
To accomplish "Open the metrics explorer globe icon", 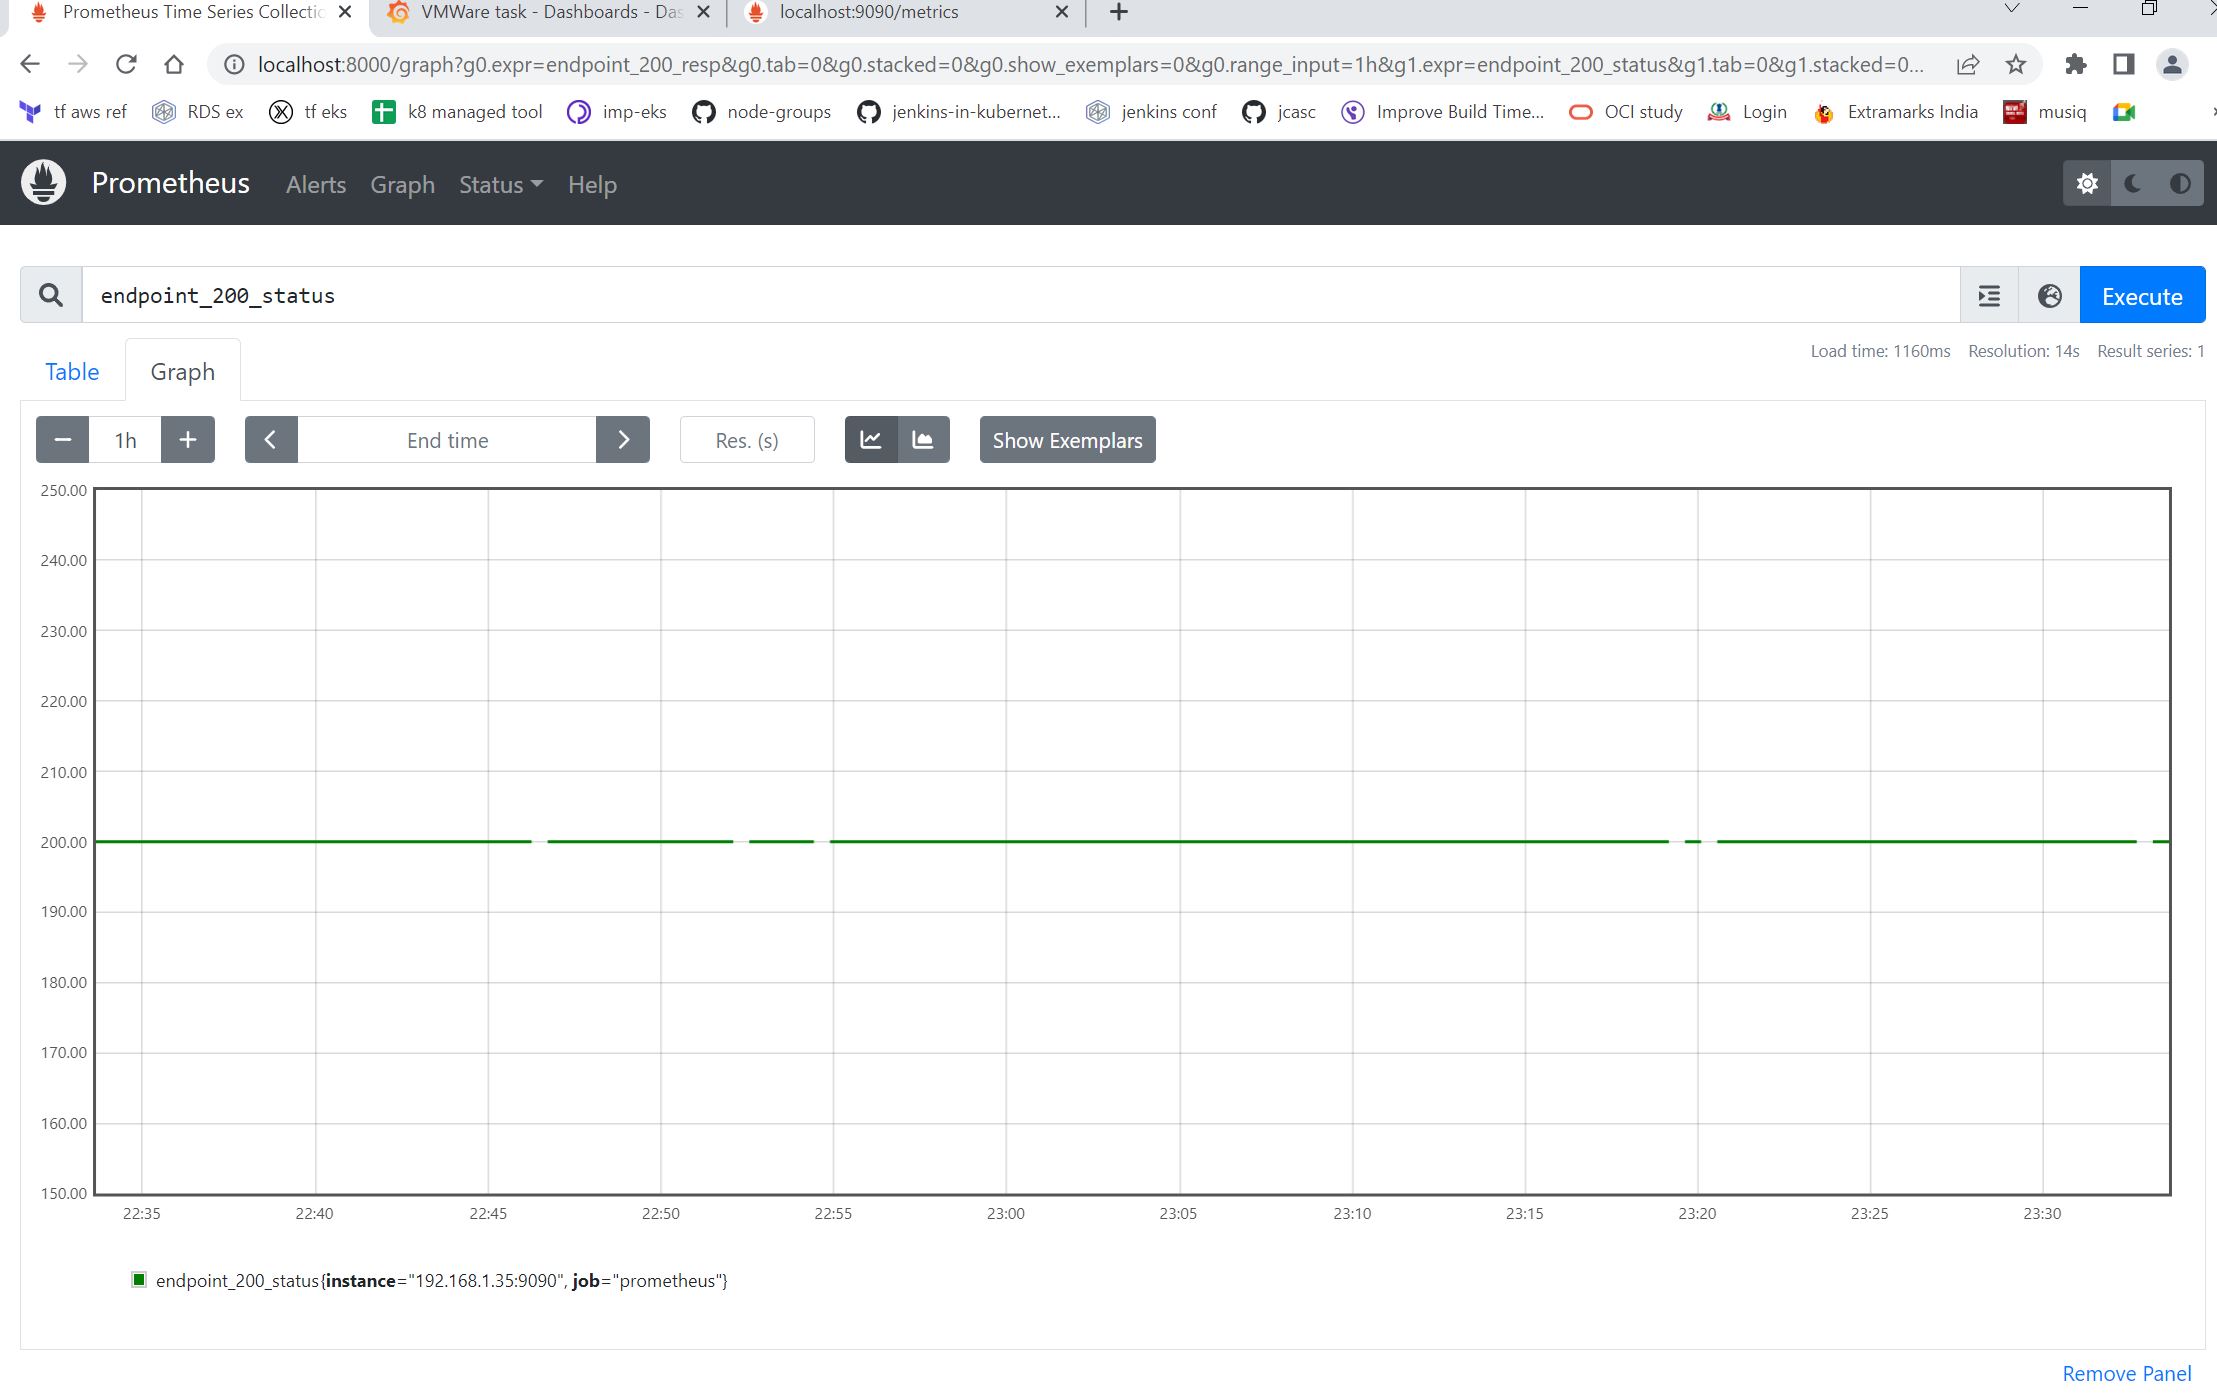I will pyautogui.click(x=2049, y=296).
